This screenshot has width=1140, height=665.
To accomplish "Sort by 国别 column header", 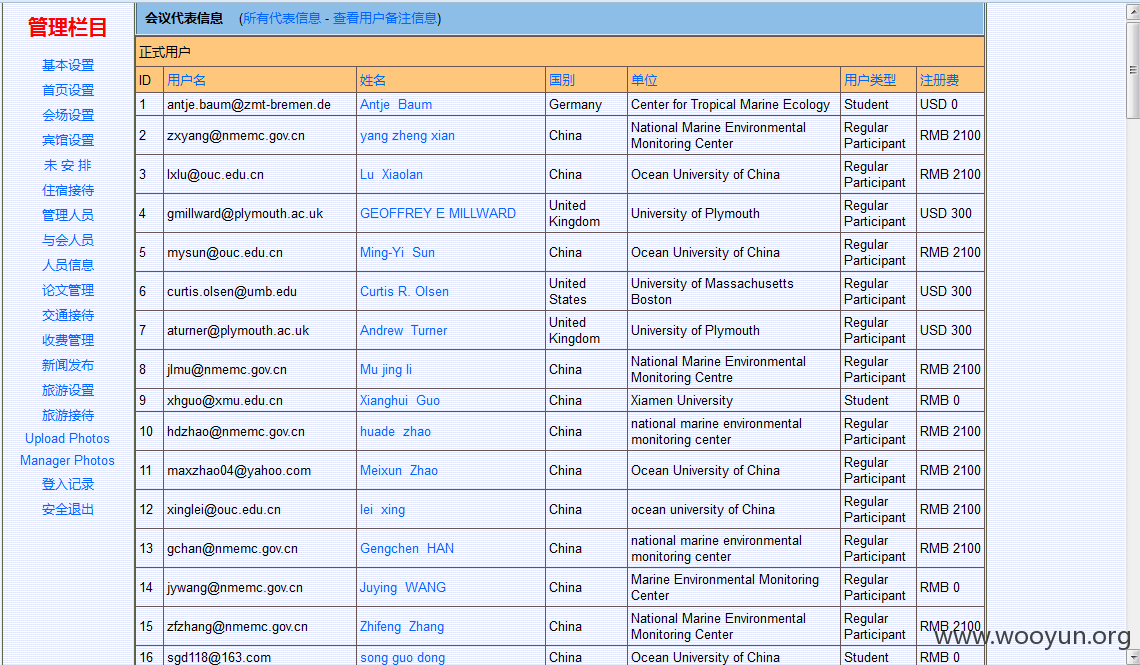I will [562, 80].
